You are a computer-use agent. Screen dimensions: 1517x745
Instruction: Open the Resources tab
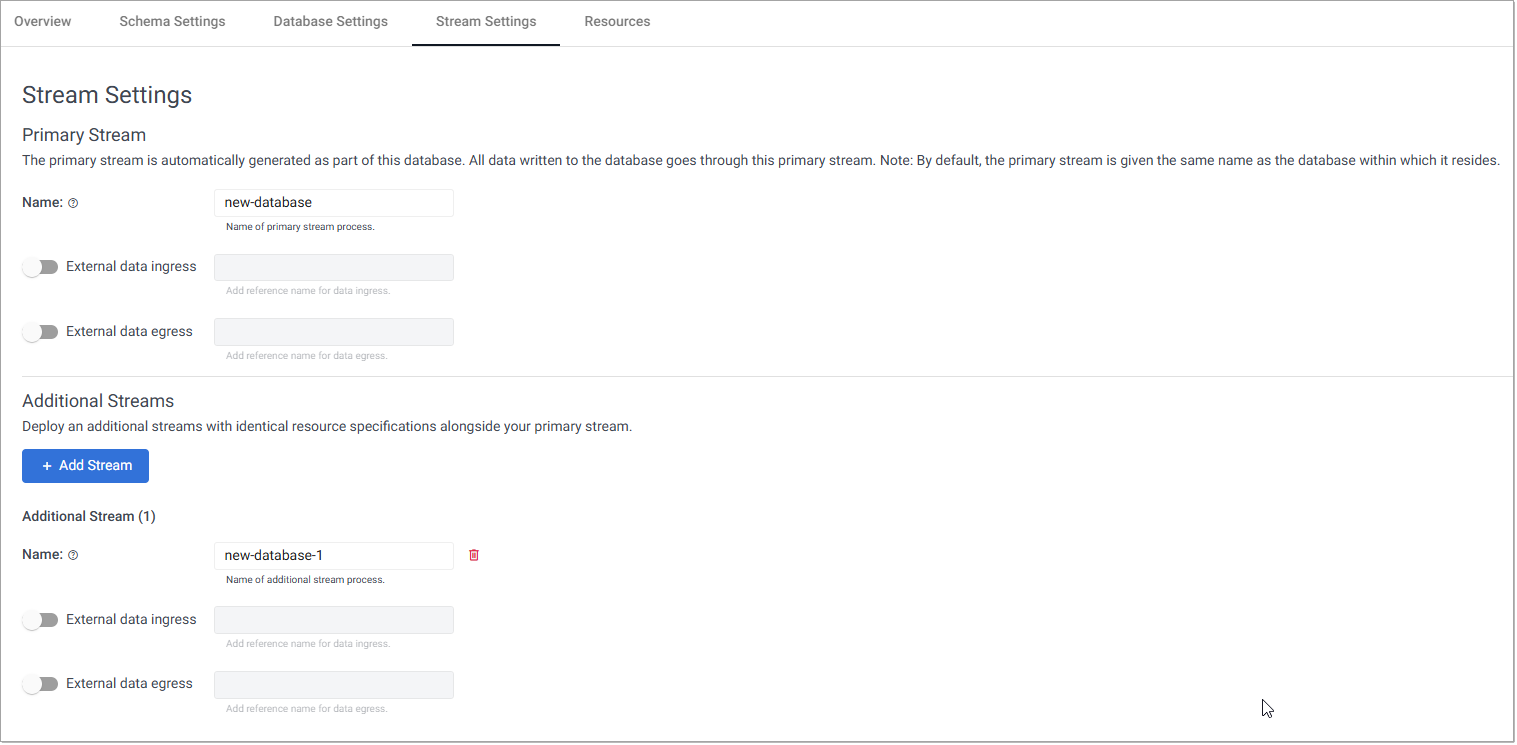617,22
